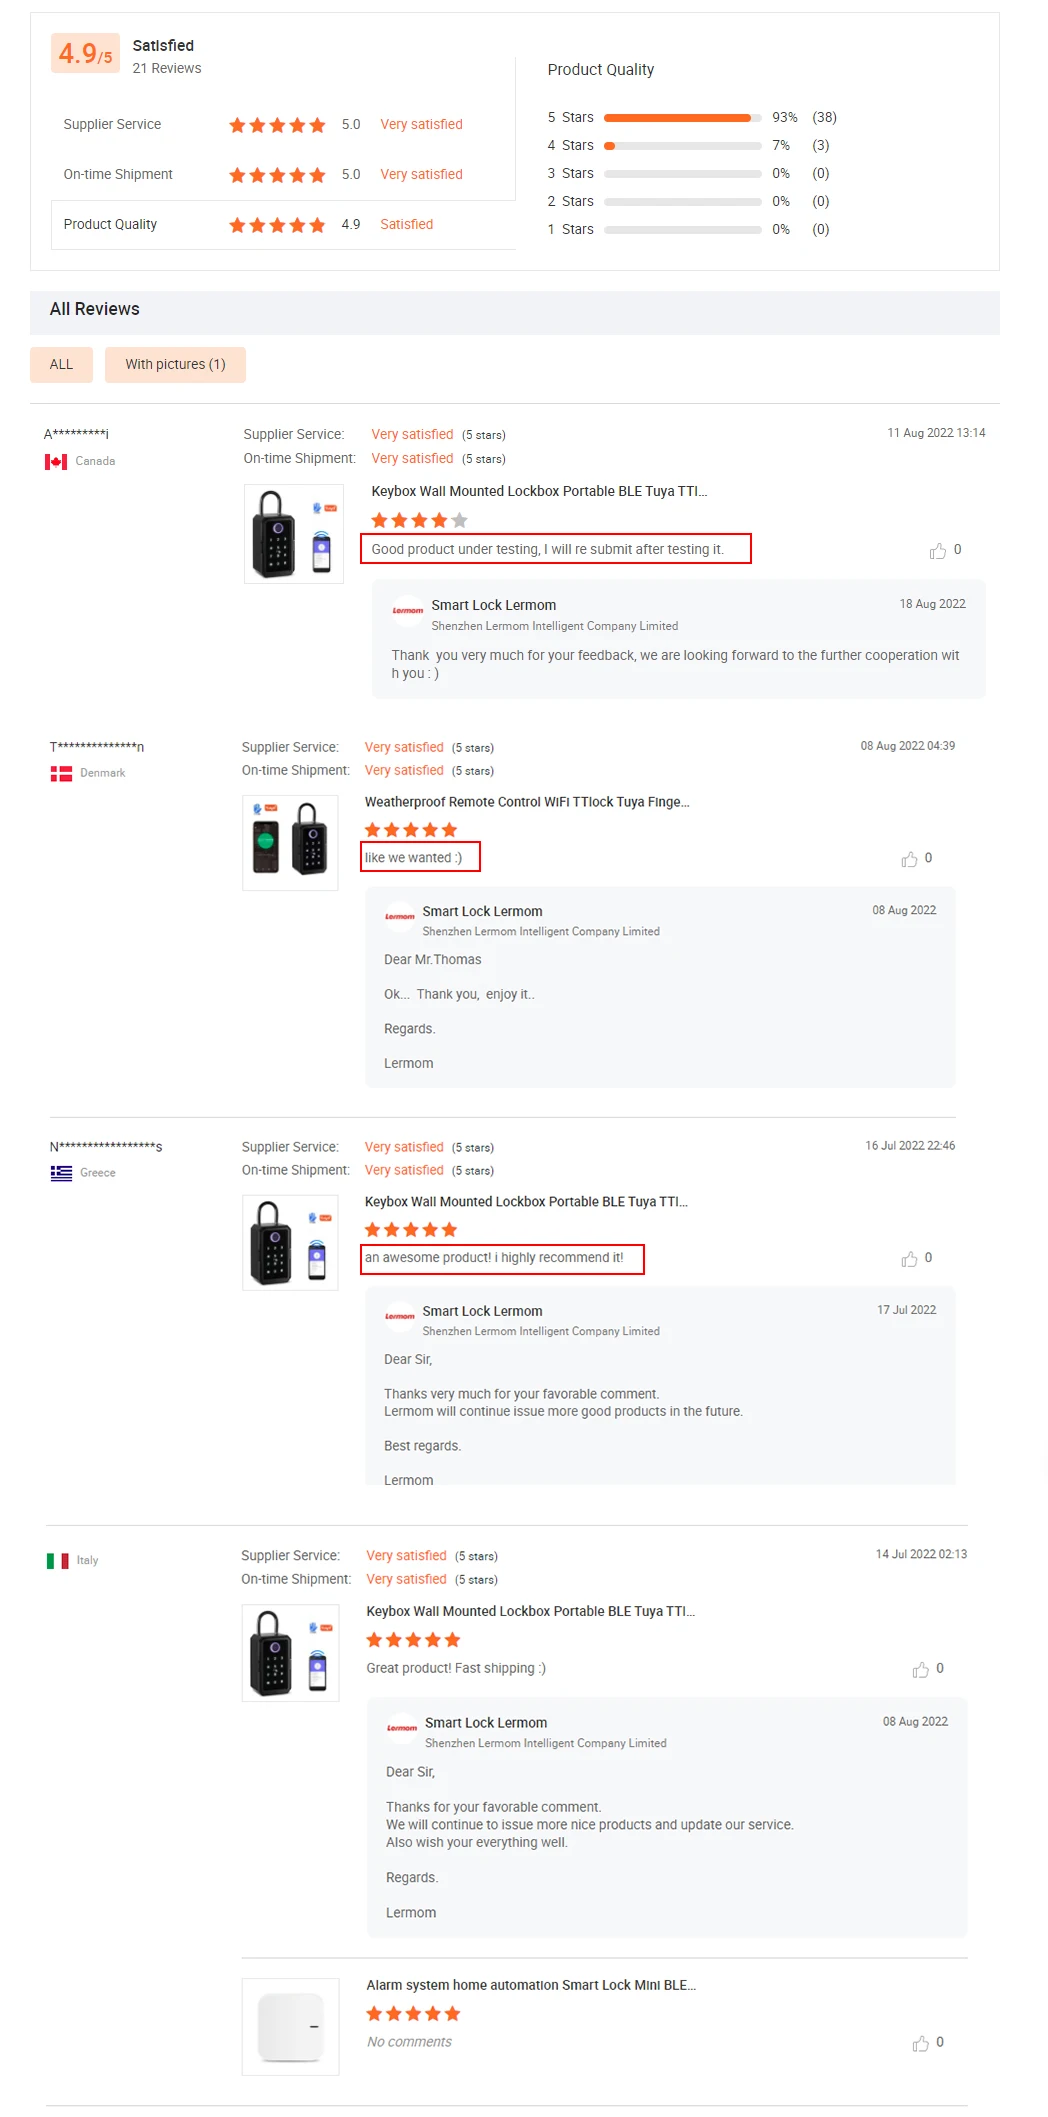Filter reviews With pictures (1)

coord(175,365)
